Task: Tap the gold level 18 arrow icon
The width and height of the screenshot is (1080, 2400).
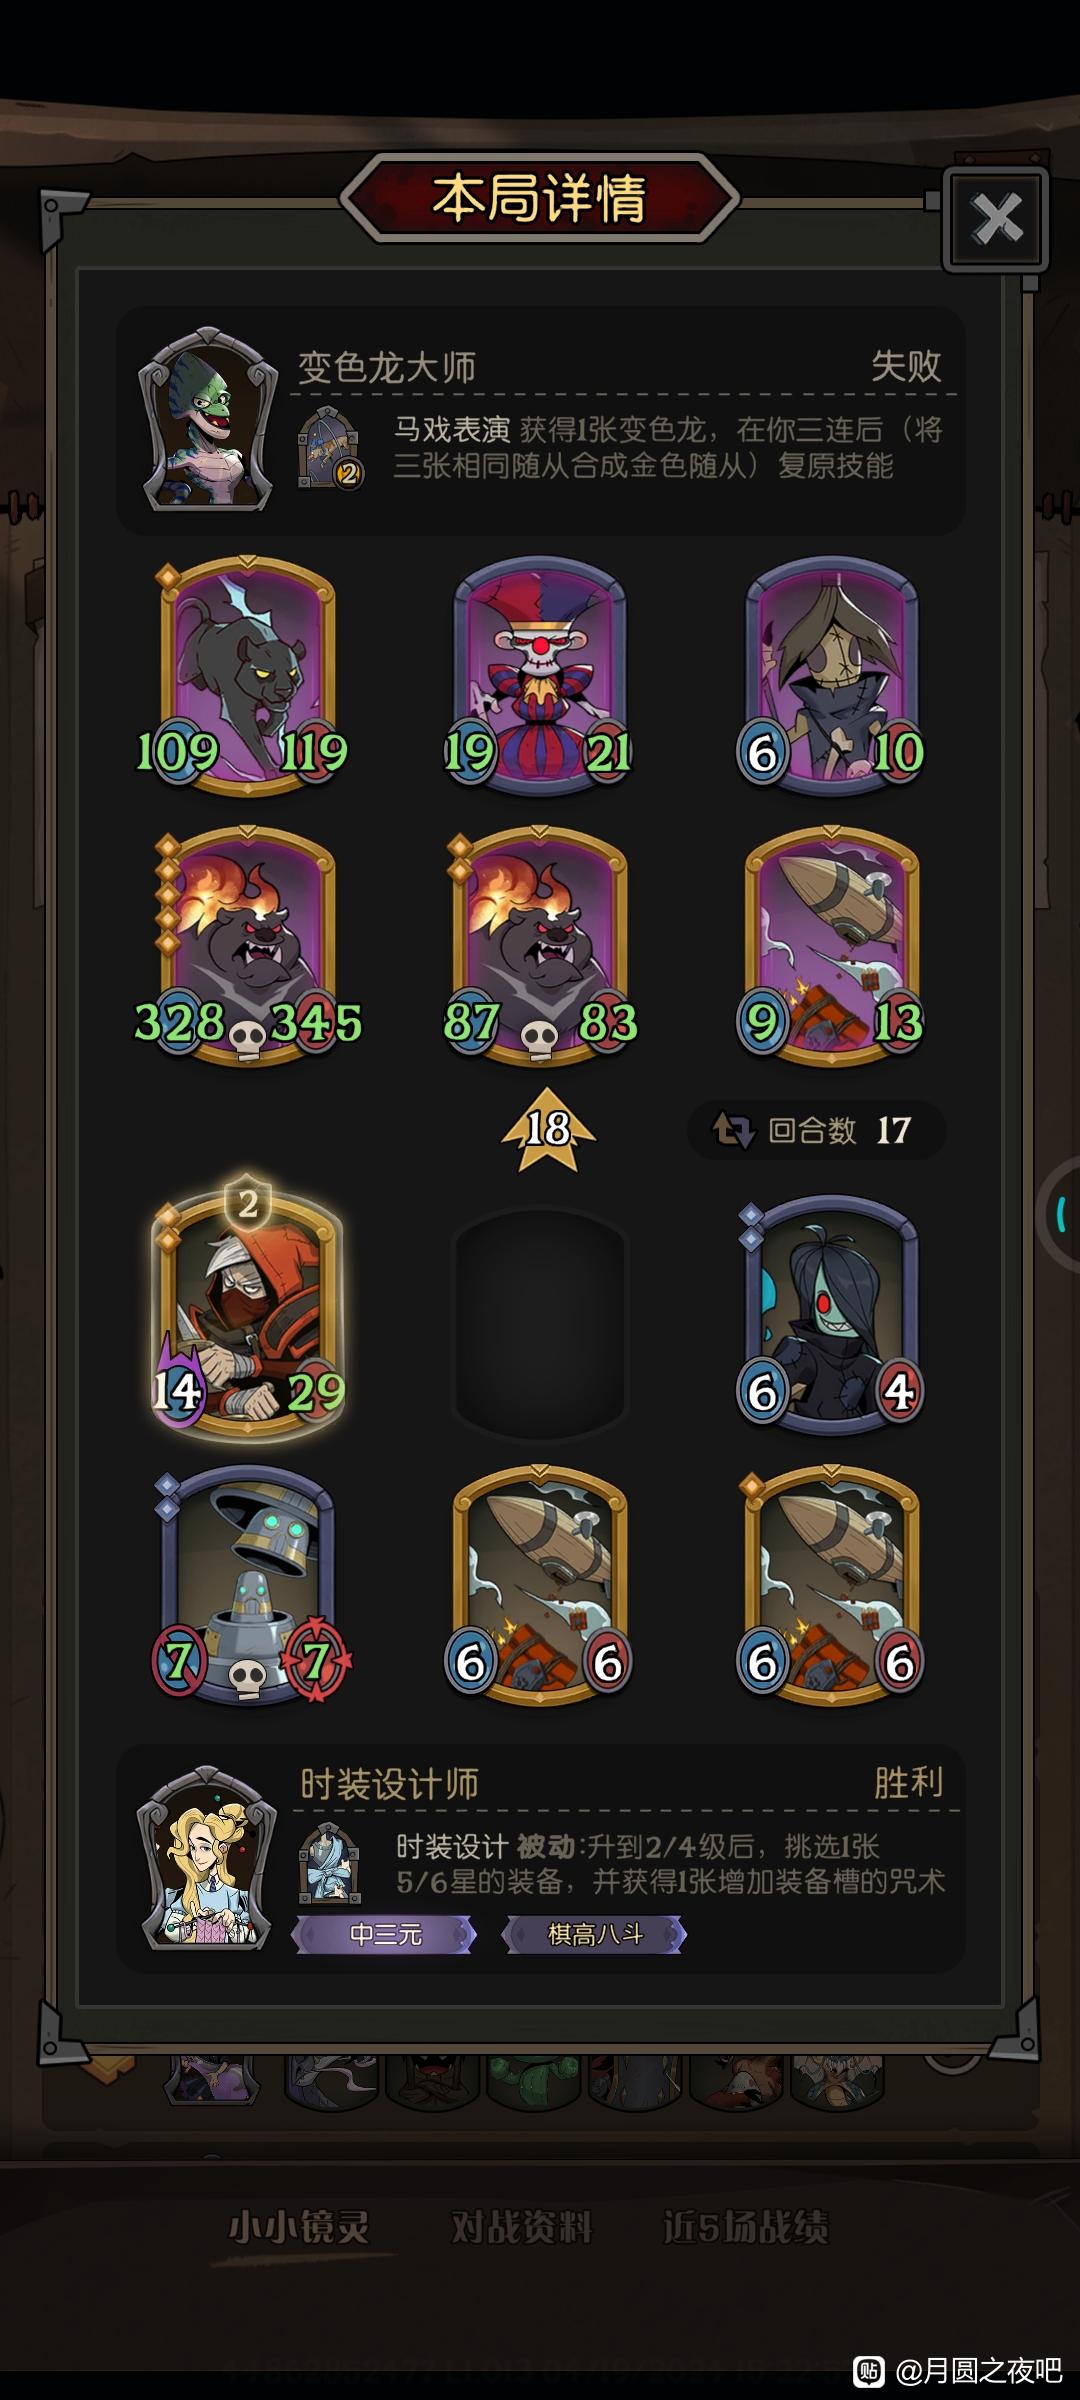Action: (548, 1129)
